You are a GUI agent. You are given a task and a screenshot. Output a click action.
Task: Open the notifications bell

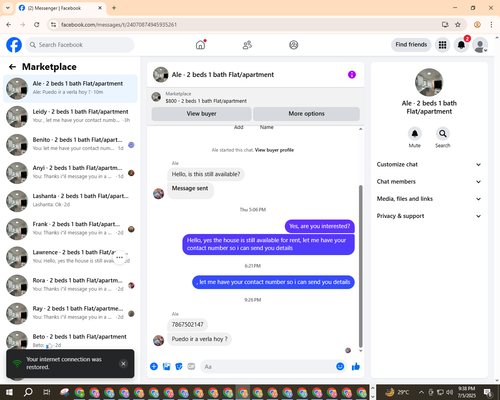pyautogui.click(x=461, y=45)
